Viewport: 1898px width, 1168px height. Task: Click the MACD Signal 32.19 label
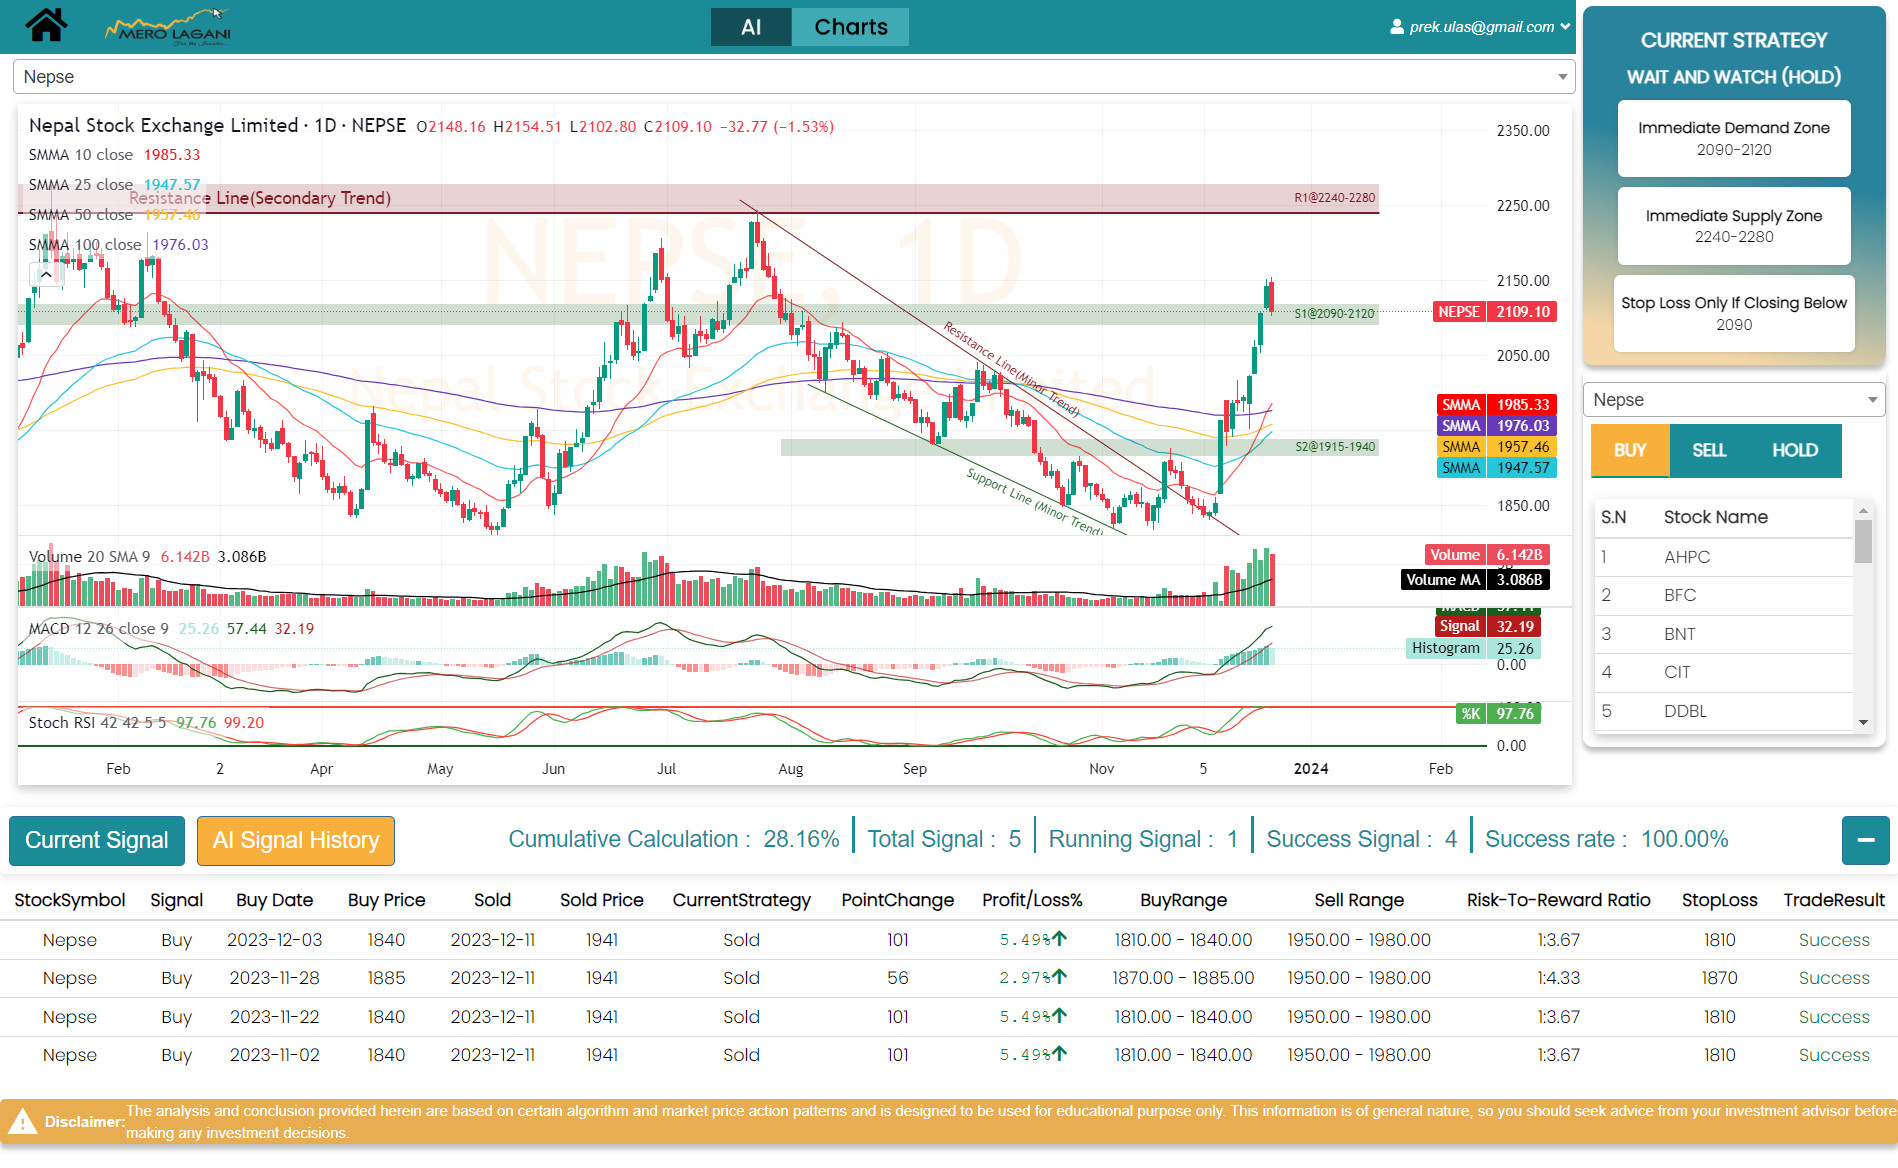[x=1487, y=627]
